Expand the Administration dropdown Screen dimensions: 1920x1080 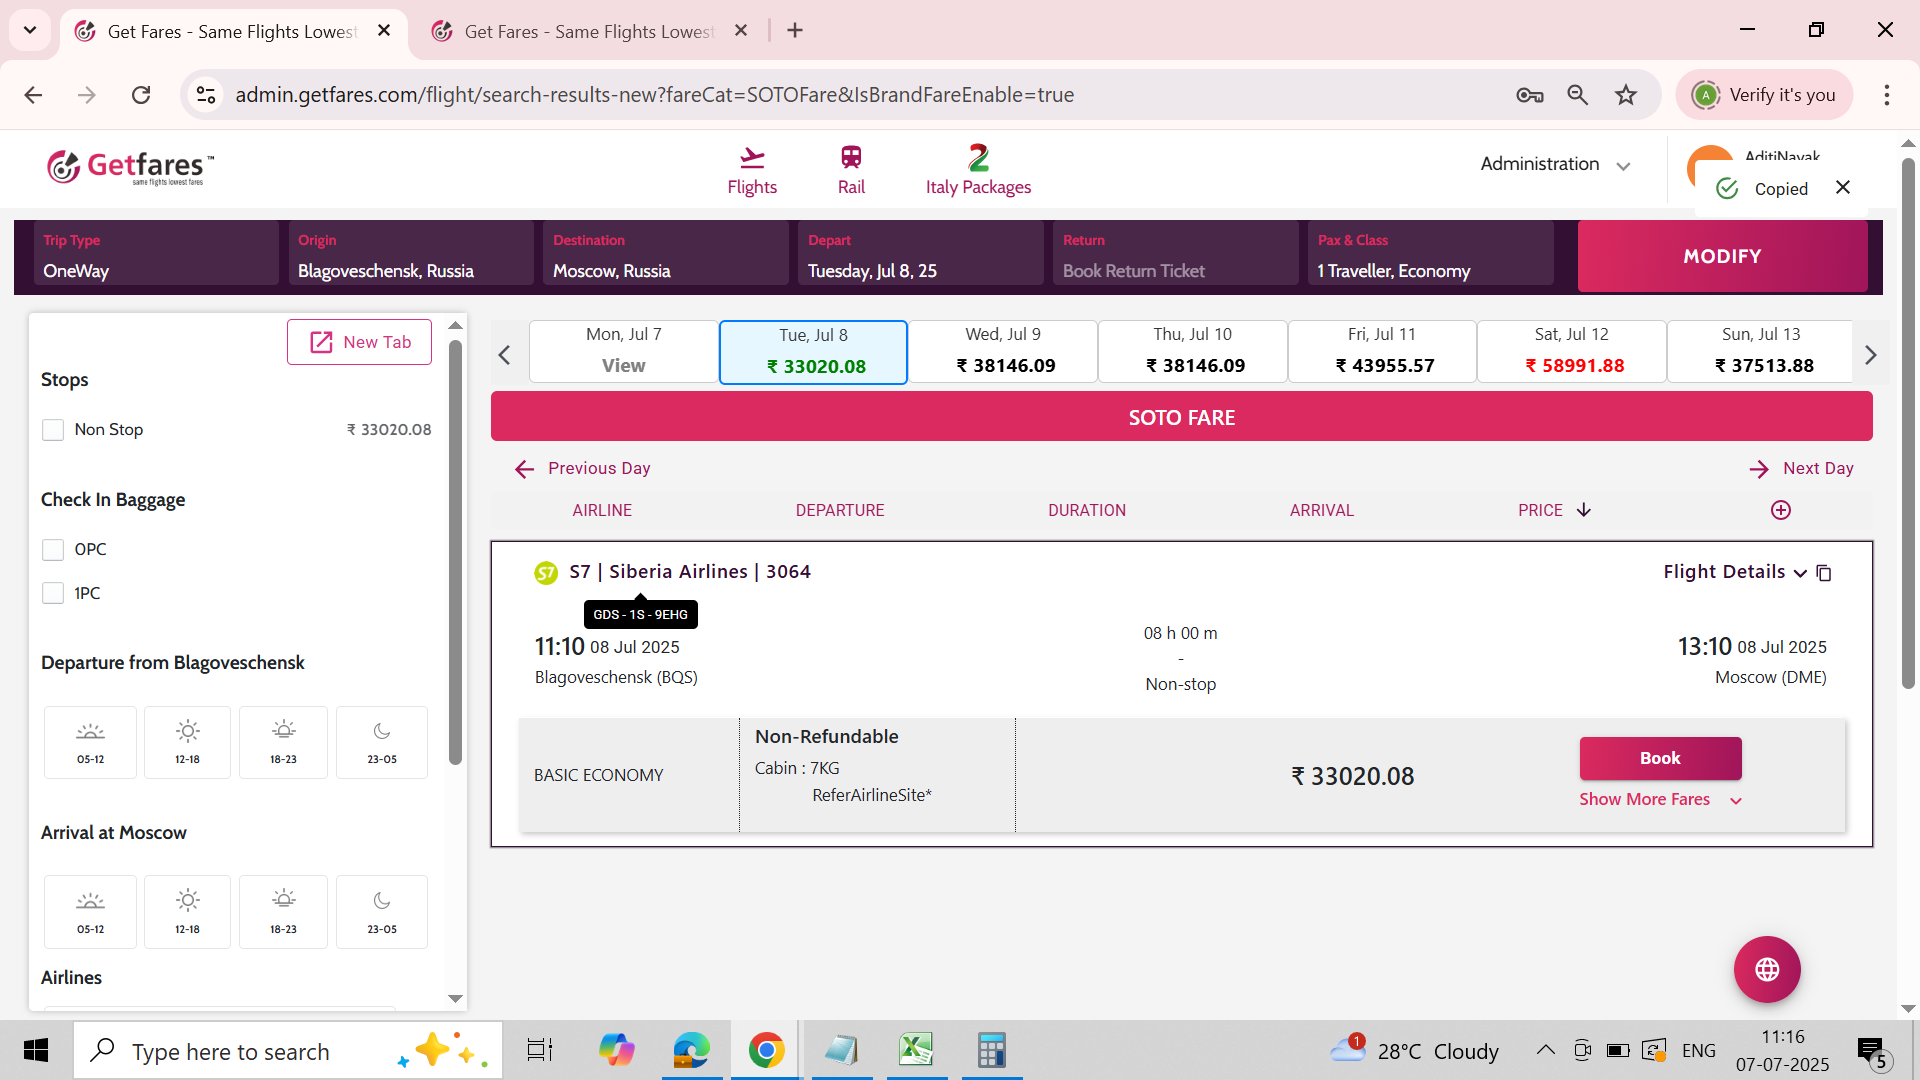coord(1555,164)
